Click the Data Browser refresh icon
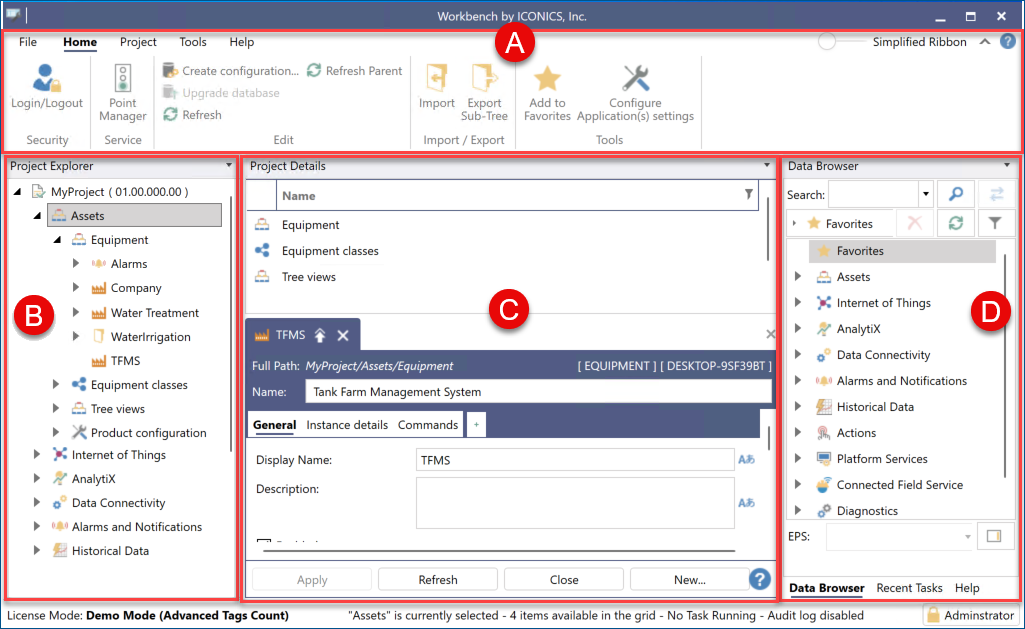1025x629 pixels. tap(956, 223)
